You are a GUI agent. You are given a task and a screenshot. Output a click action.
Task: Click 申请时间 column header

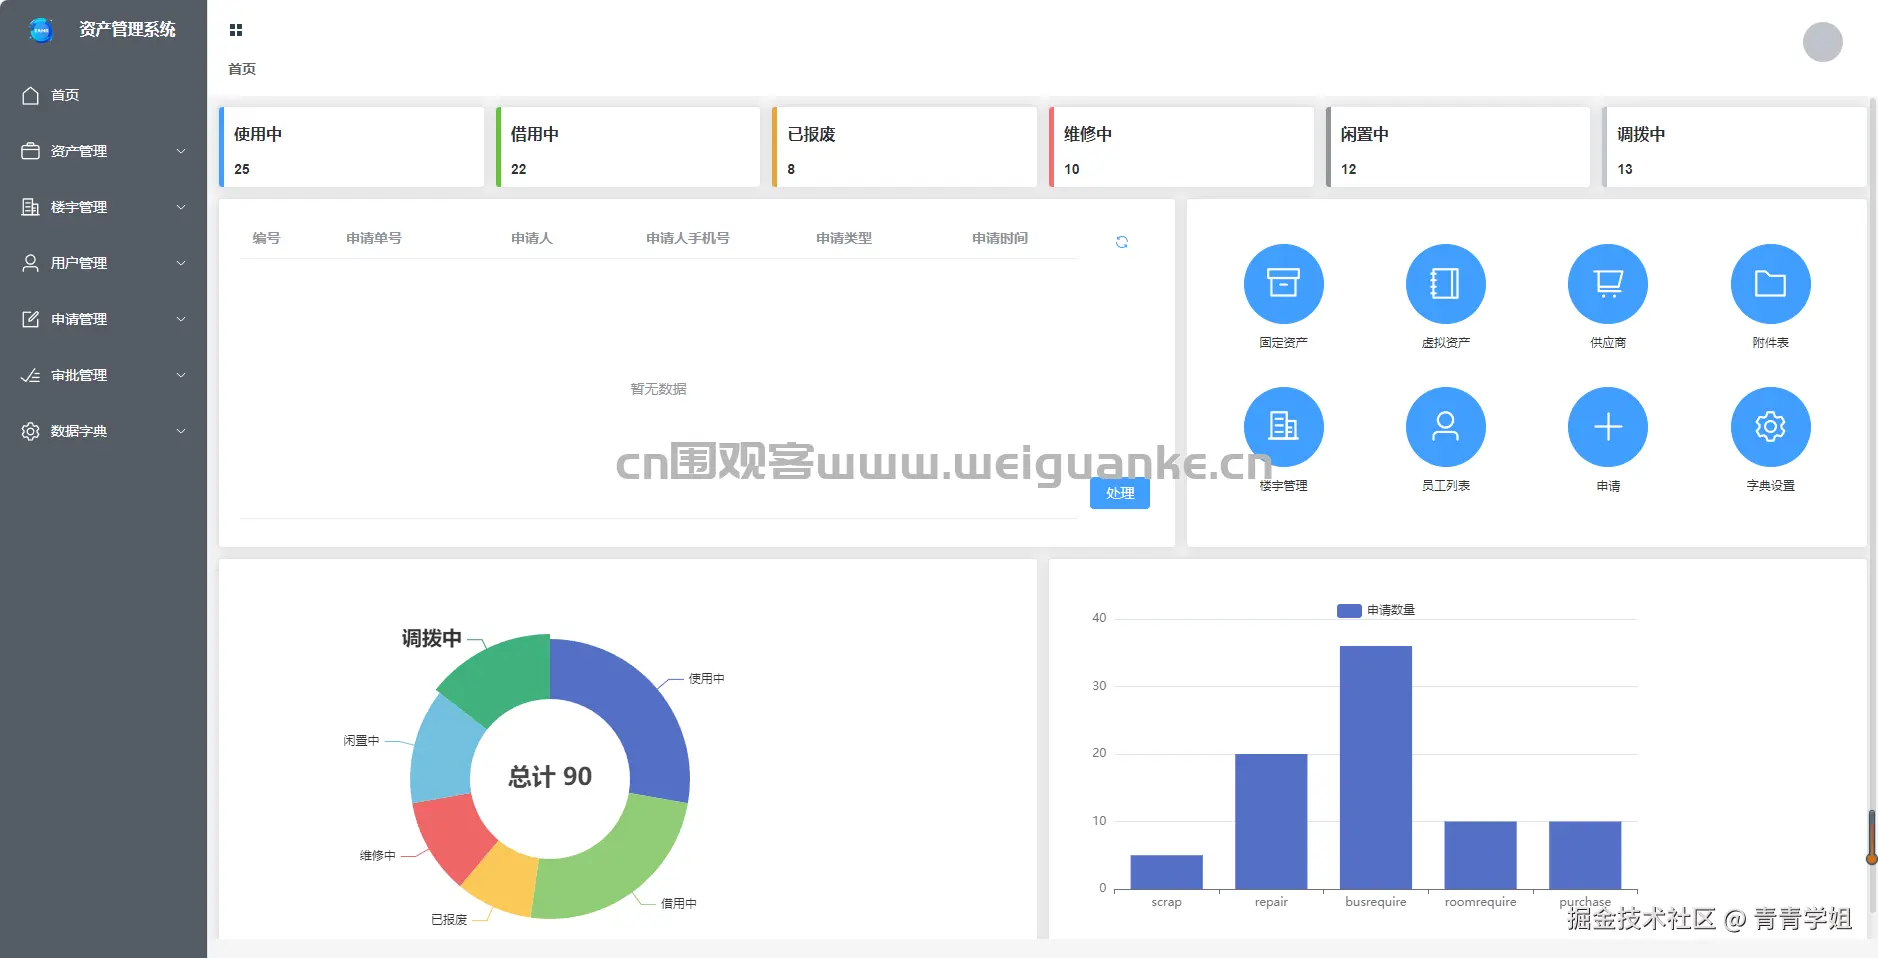tap(1000, 238)
